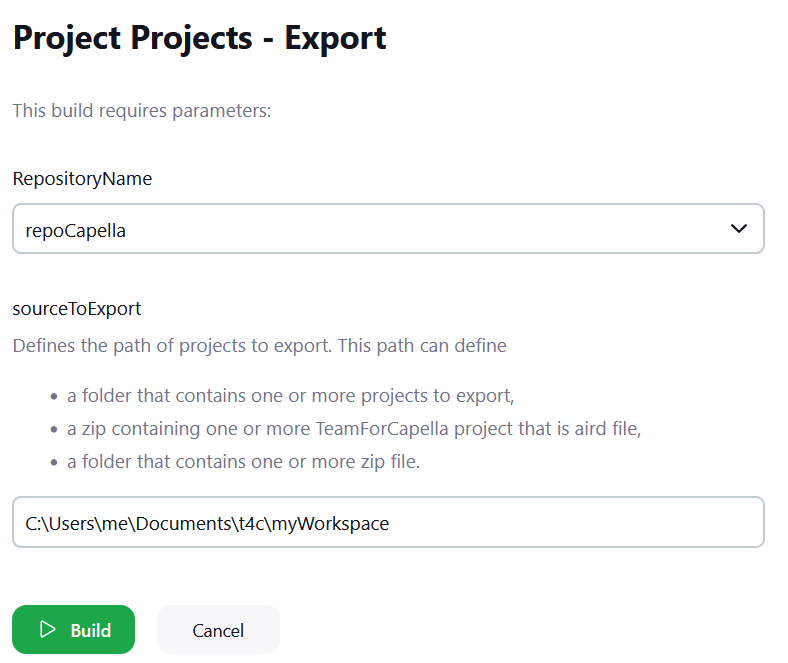Click 'This build requires parameters' text
The image size is (788, 663).
(x=141, y=110)
